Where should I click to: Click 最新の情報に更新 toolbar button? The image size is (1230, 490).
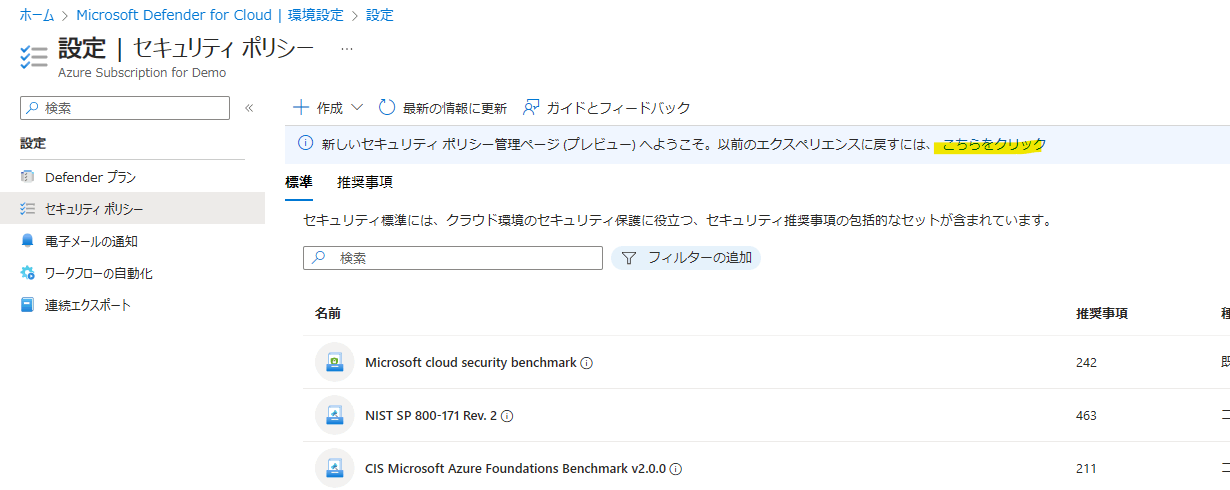pos(442,107)
